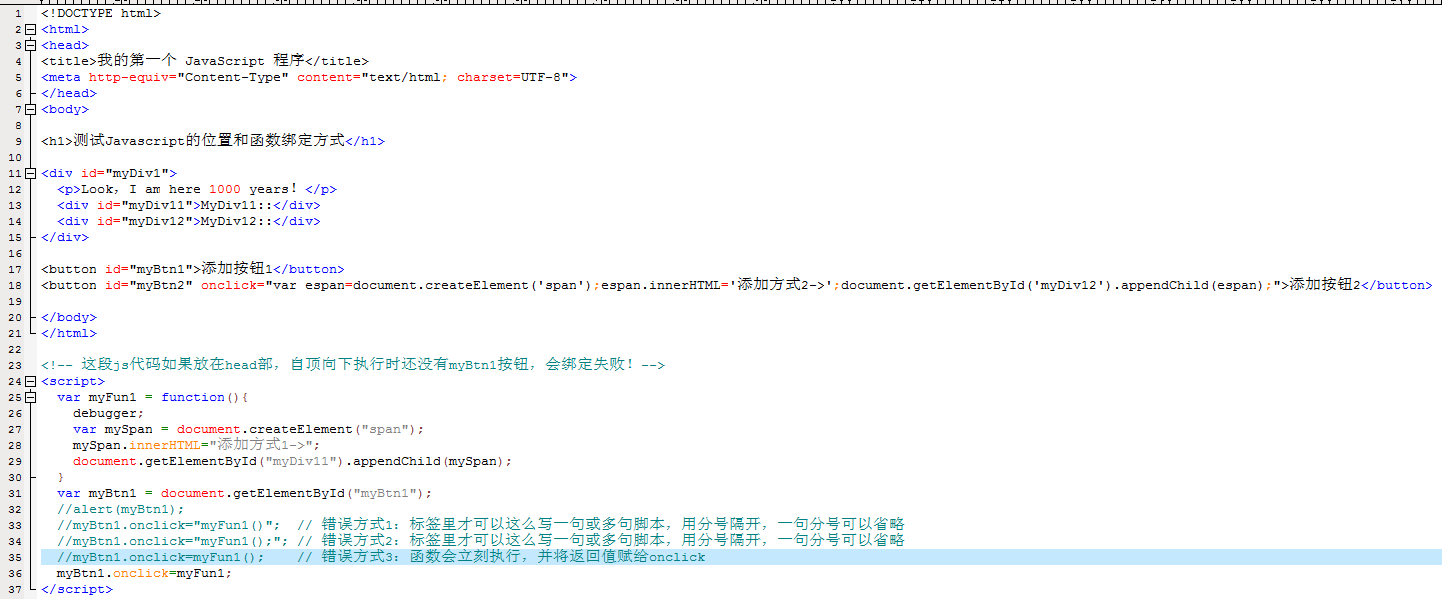The width and height of the screenshot is (1442, 599).
Task: Collapse the <script> fold marker on line 24
Action: click(x=30, y=382)
